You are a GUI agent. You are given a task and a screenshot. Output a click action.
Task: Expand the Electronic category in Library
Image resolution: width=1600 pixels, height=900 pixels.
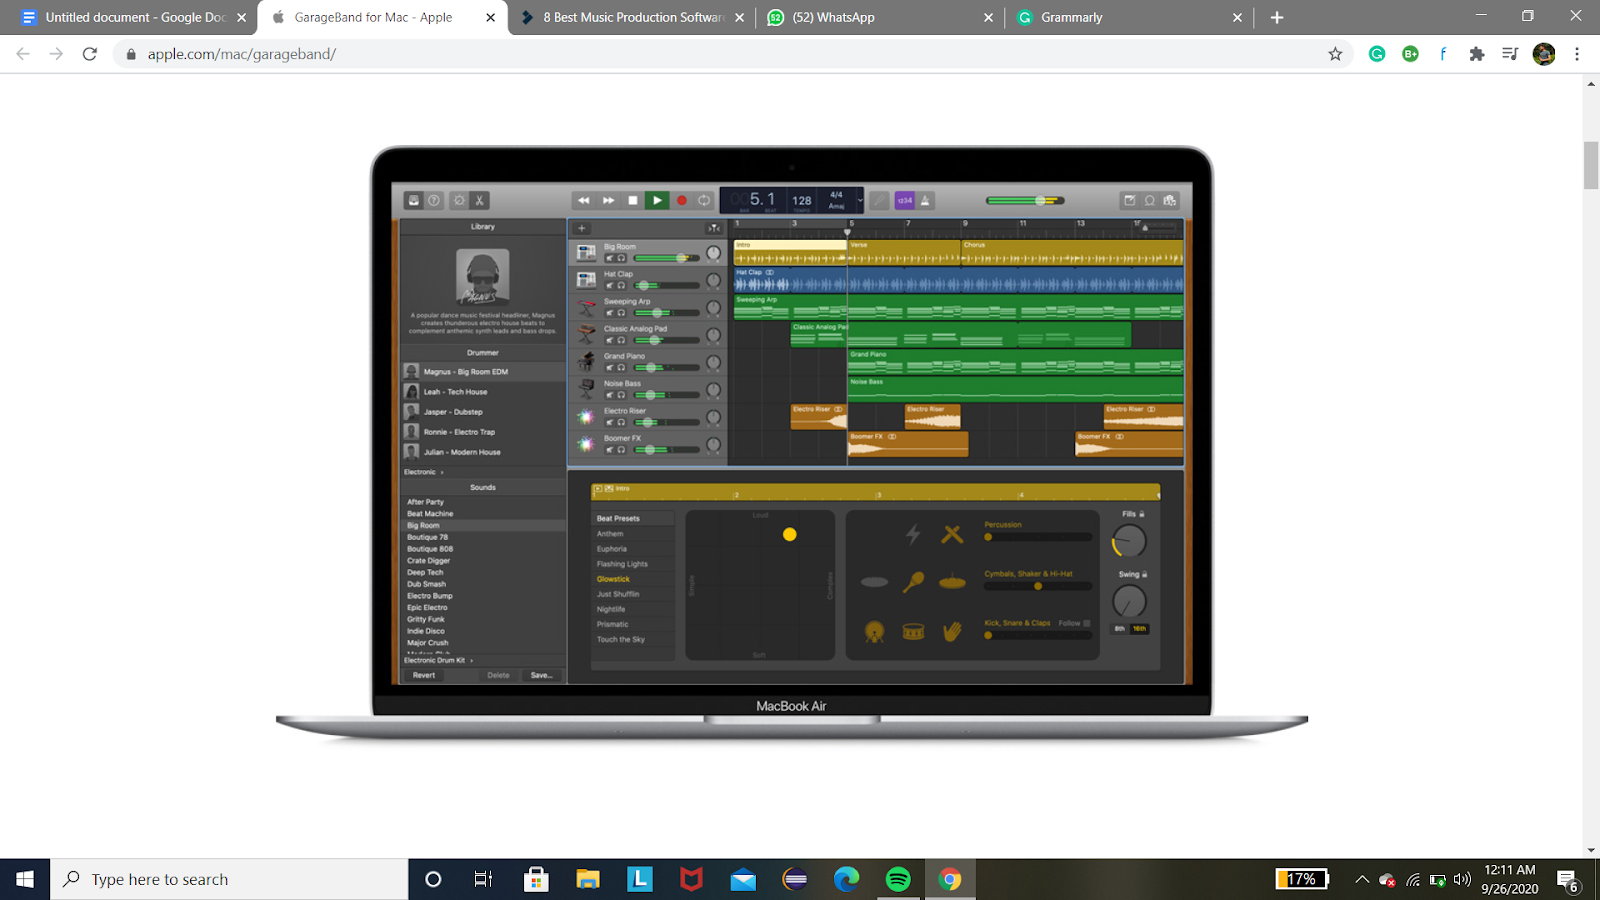pyautogui.click(x=424, y=472)
